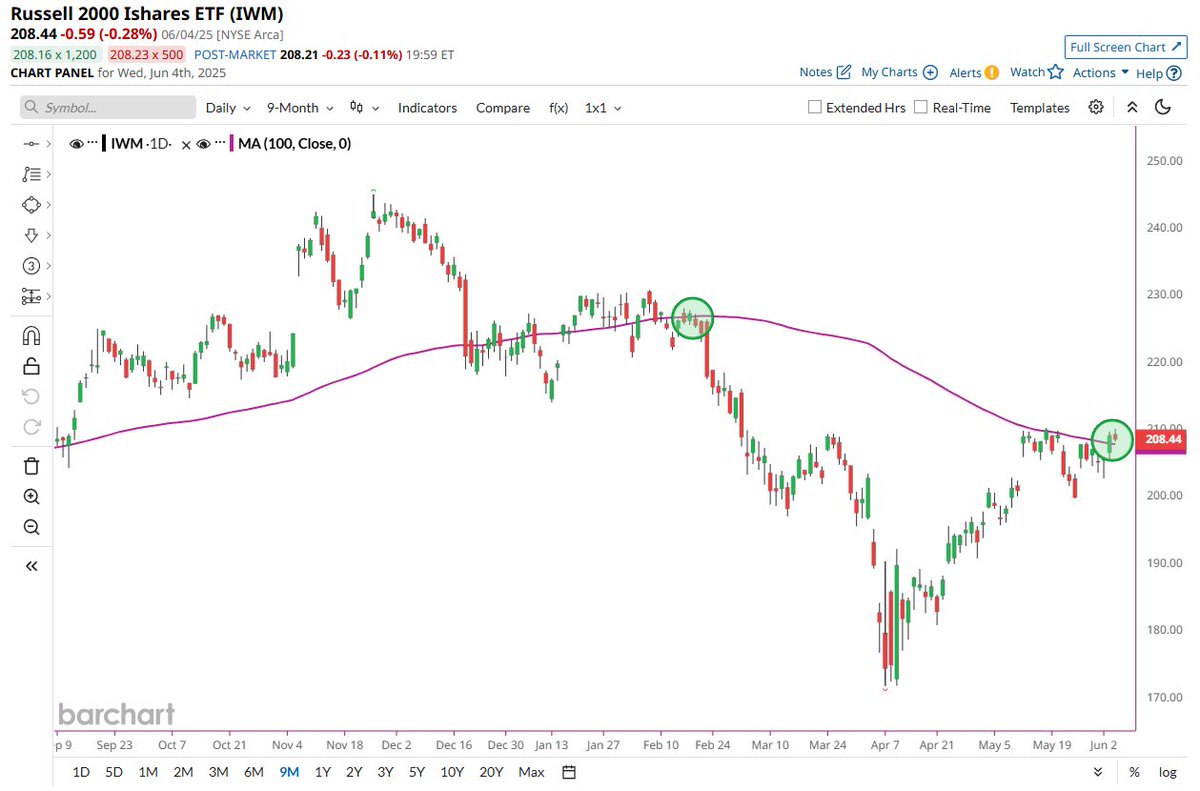
Task: Collapse the left drawing toolbar
Action: [31, 566]
